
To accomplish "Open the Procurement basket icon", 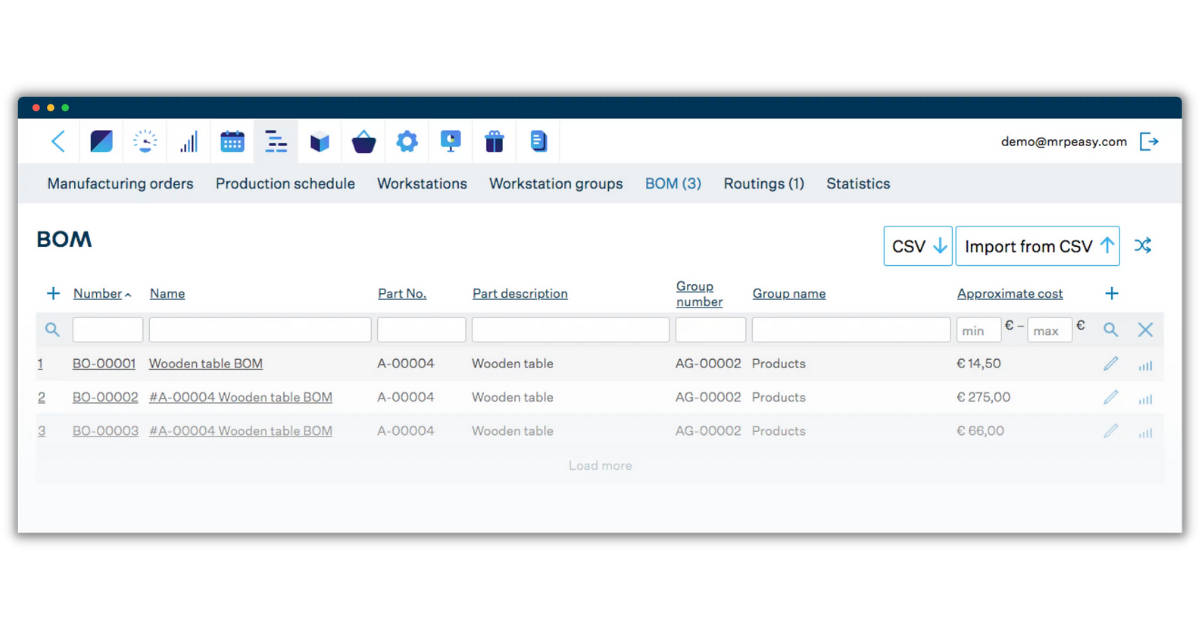I will point(363,141).
